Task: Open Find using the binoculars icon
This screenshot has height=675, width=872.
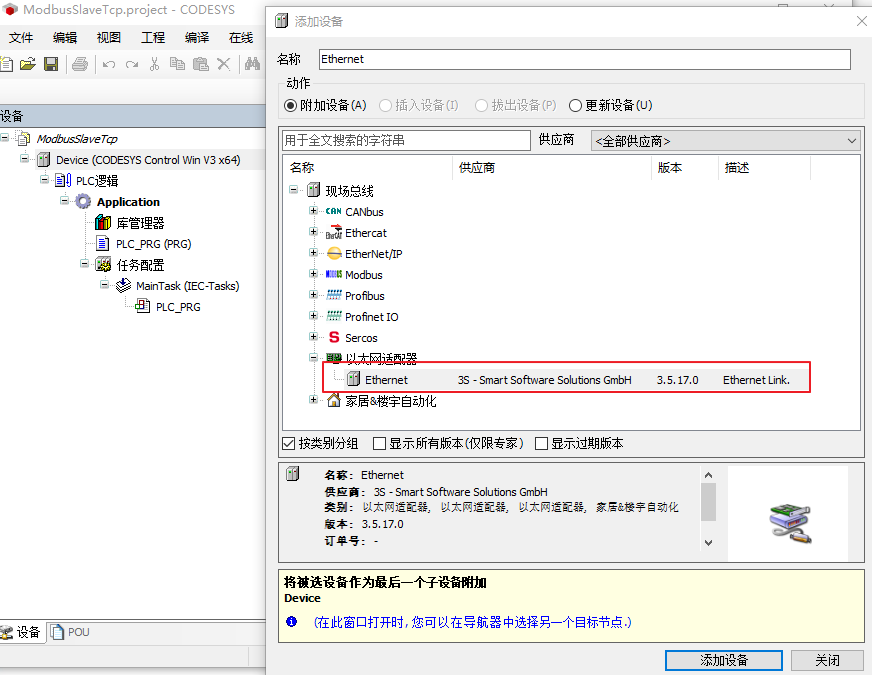Action: pos(250,63)
